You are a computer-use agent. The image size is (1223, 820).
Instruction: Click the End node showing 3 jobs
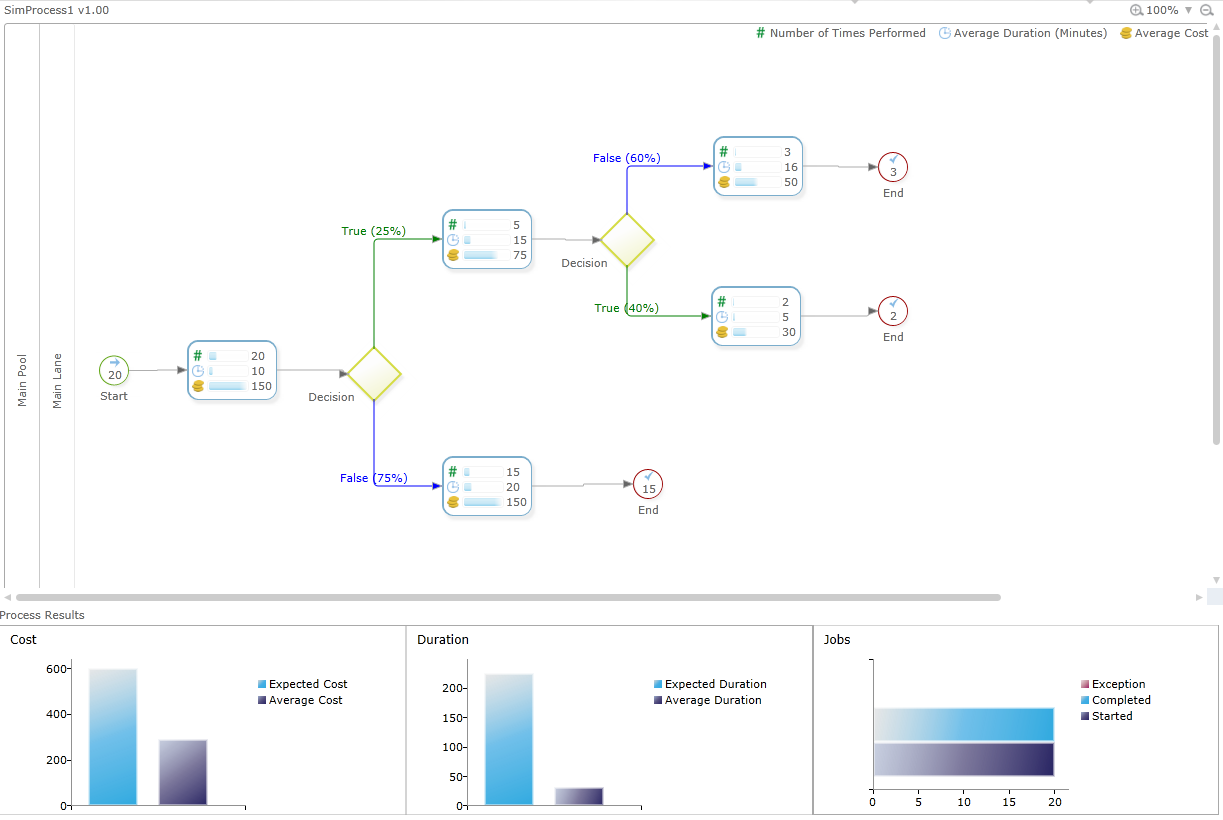click(892, 167)
